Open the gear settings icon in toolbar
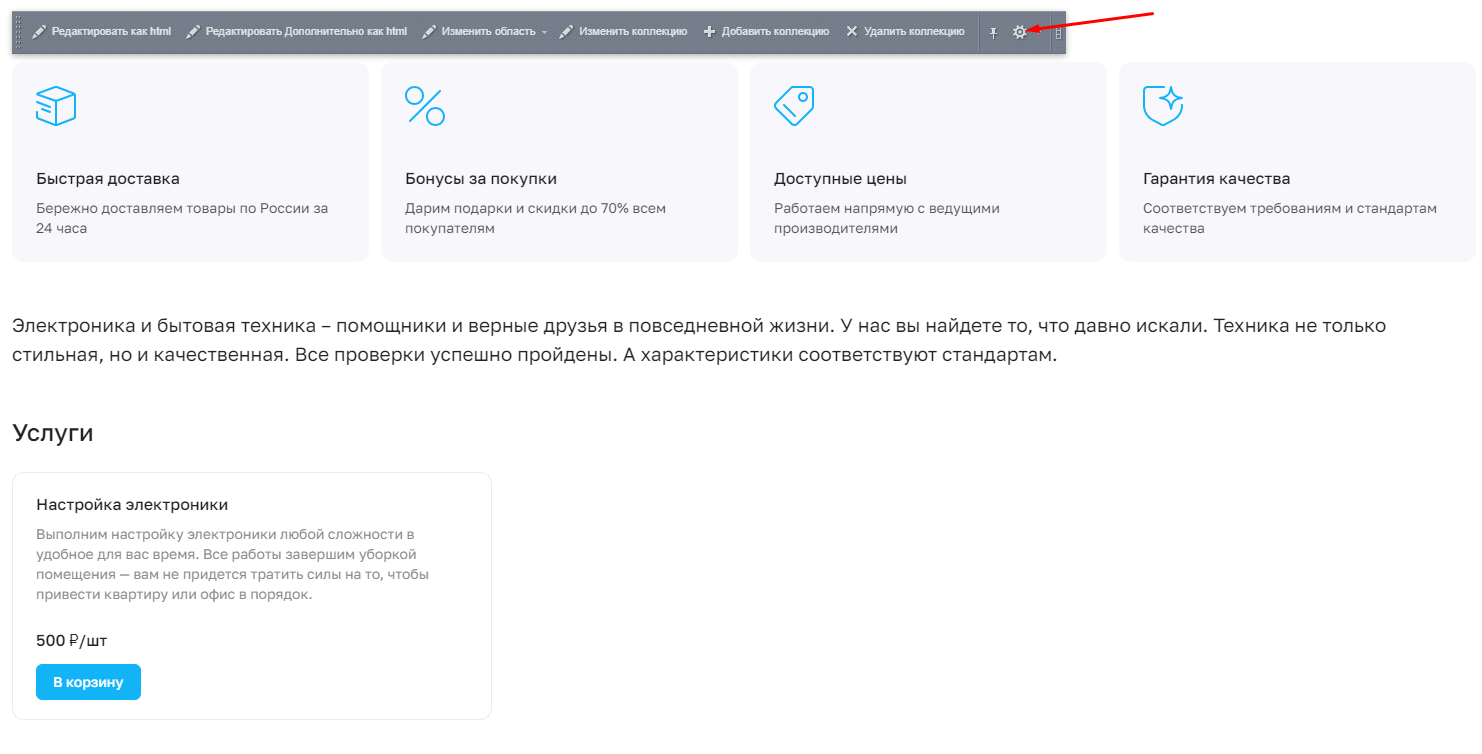Screen dimensions: 1482x754 click(1019, 32)
